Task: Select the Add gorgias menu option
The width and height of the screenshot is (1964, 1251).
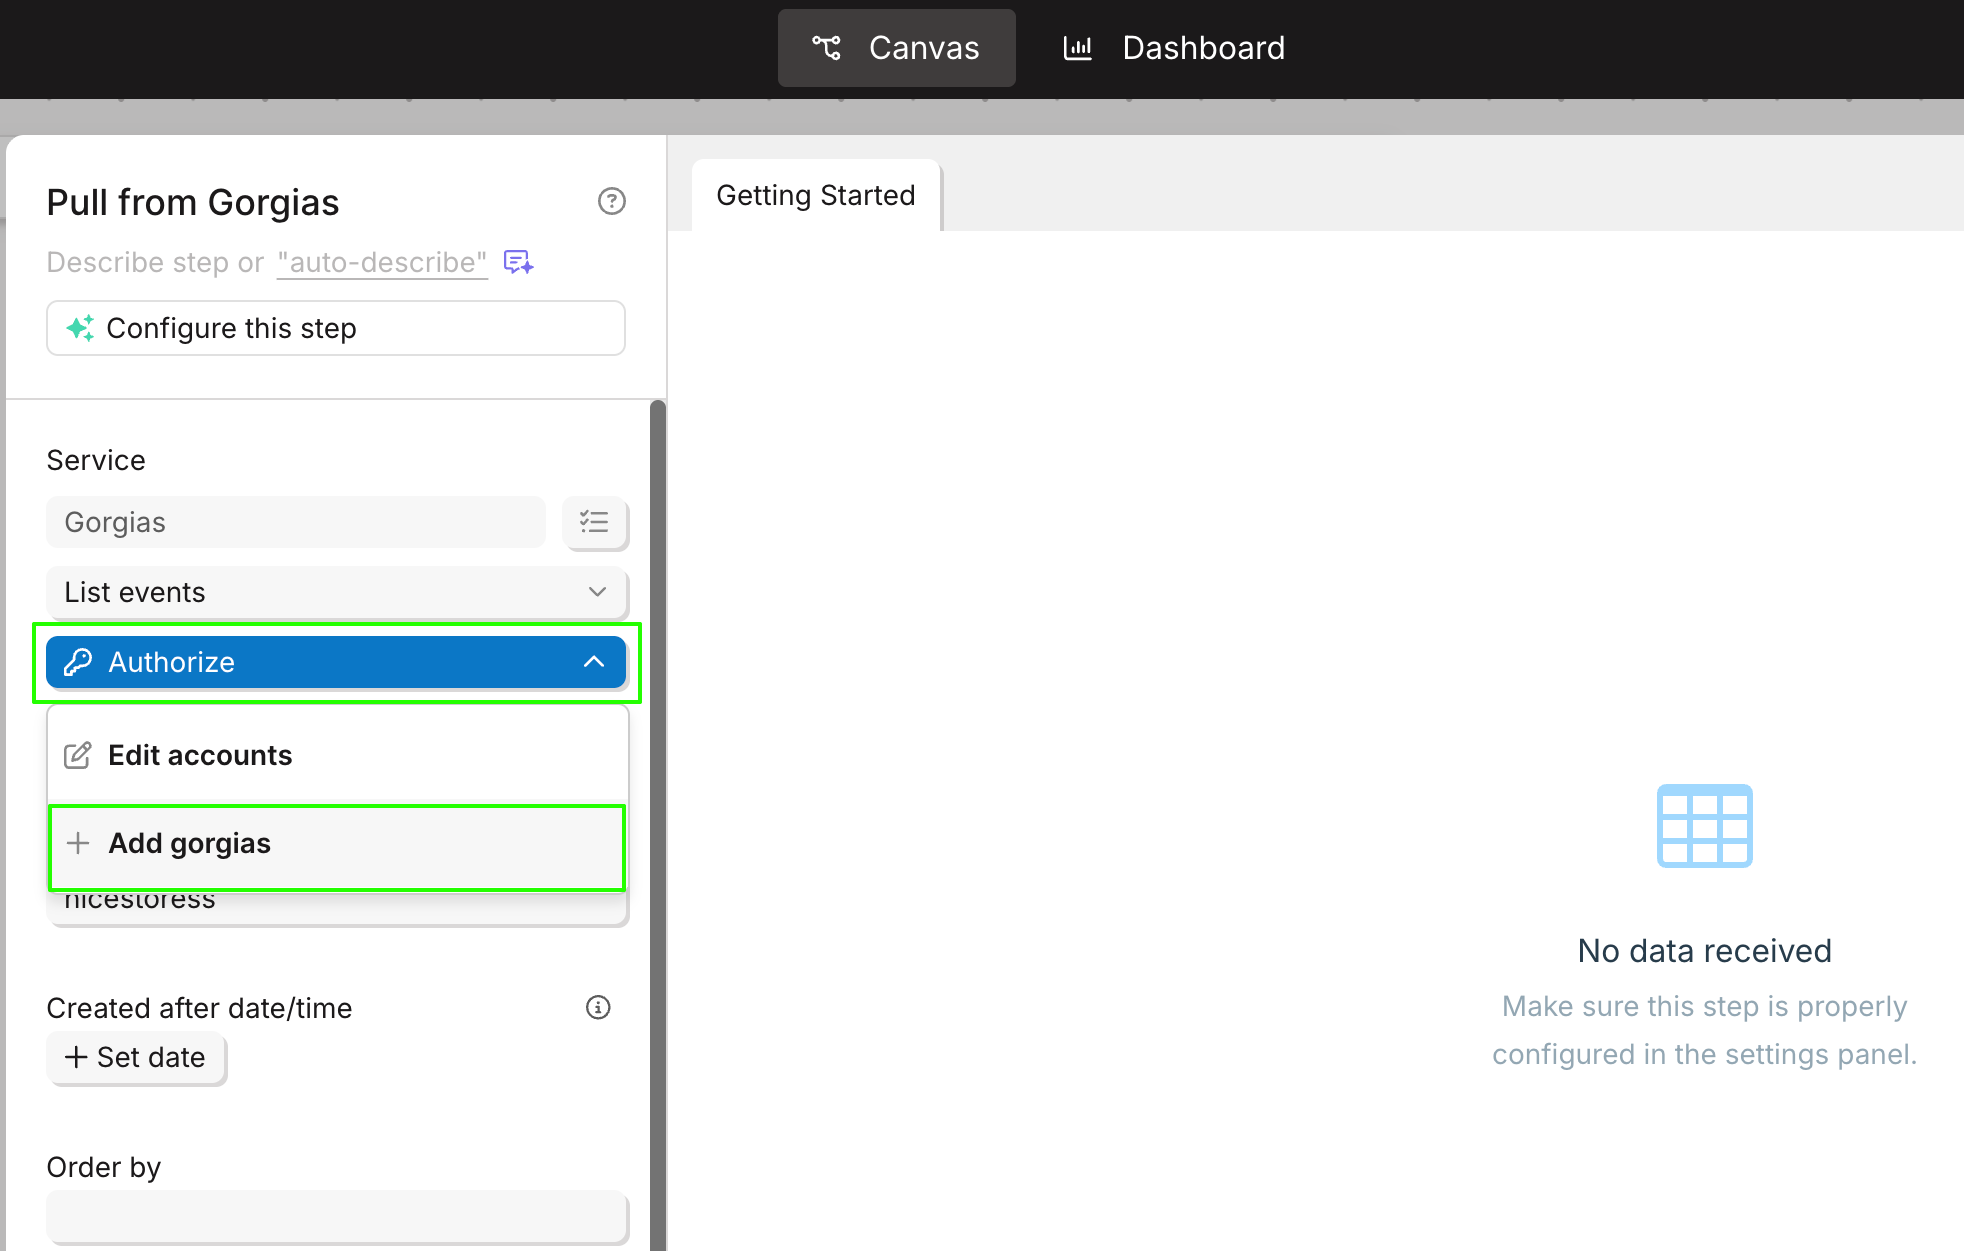Action: [190, 843]
